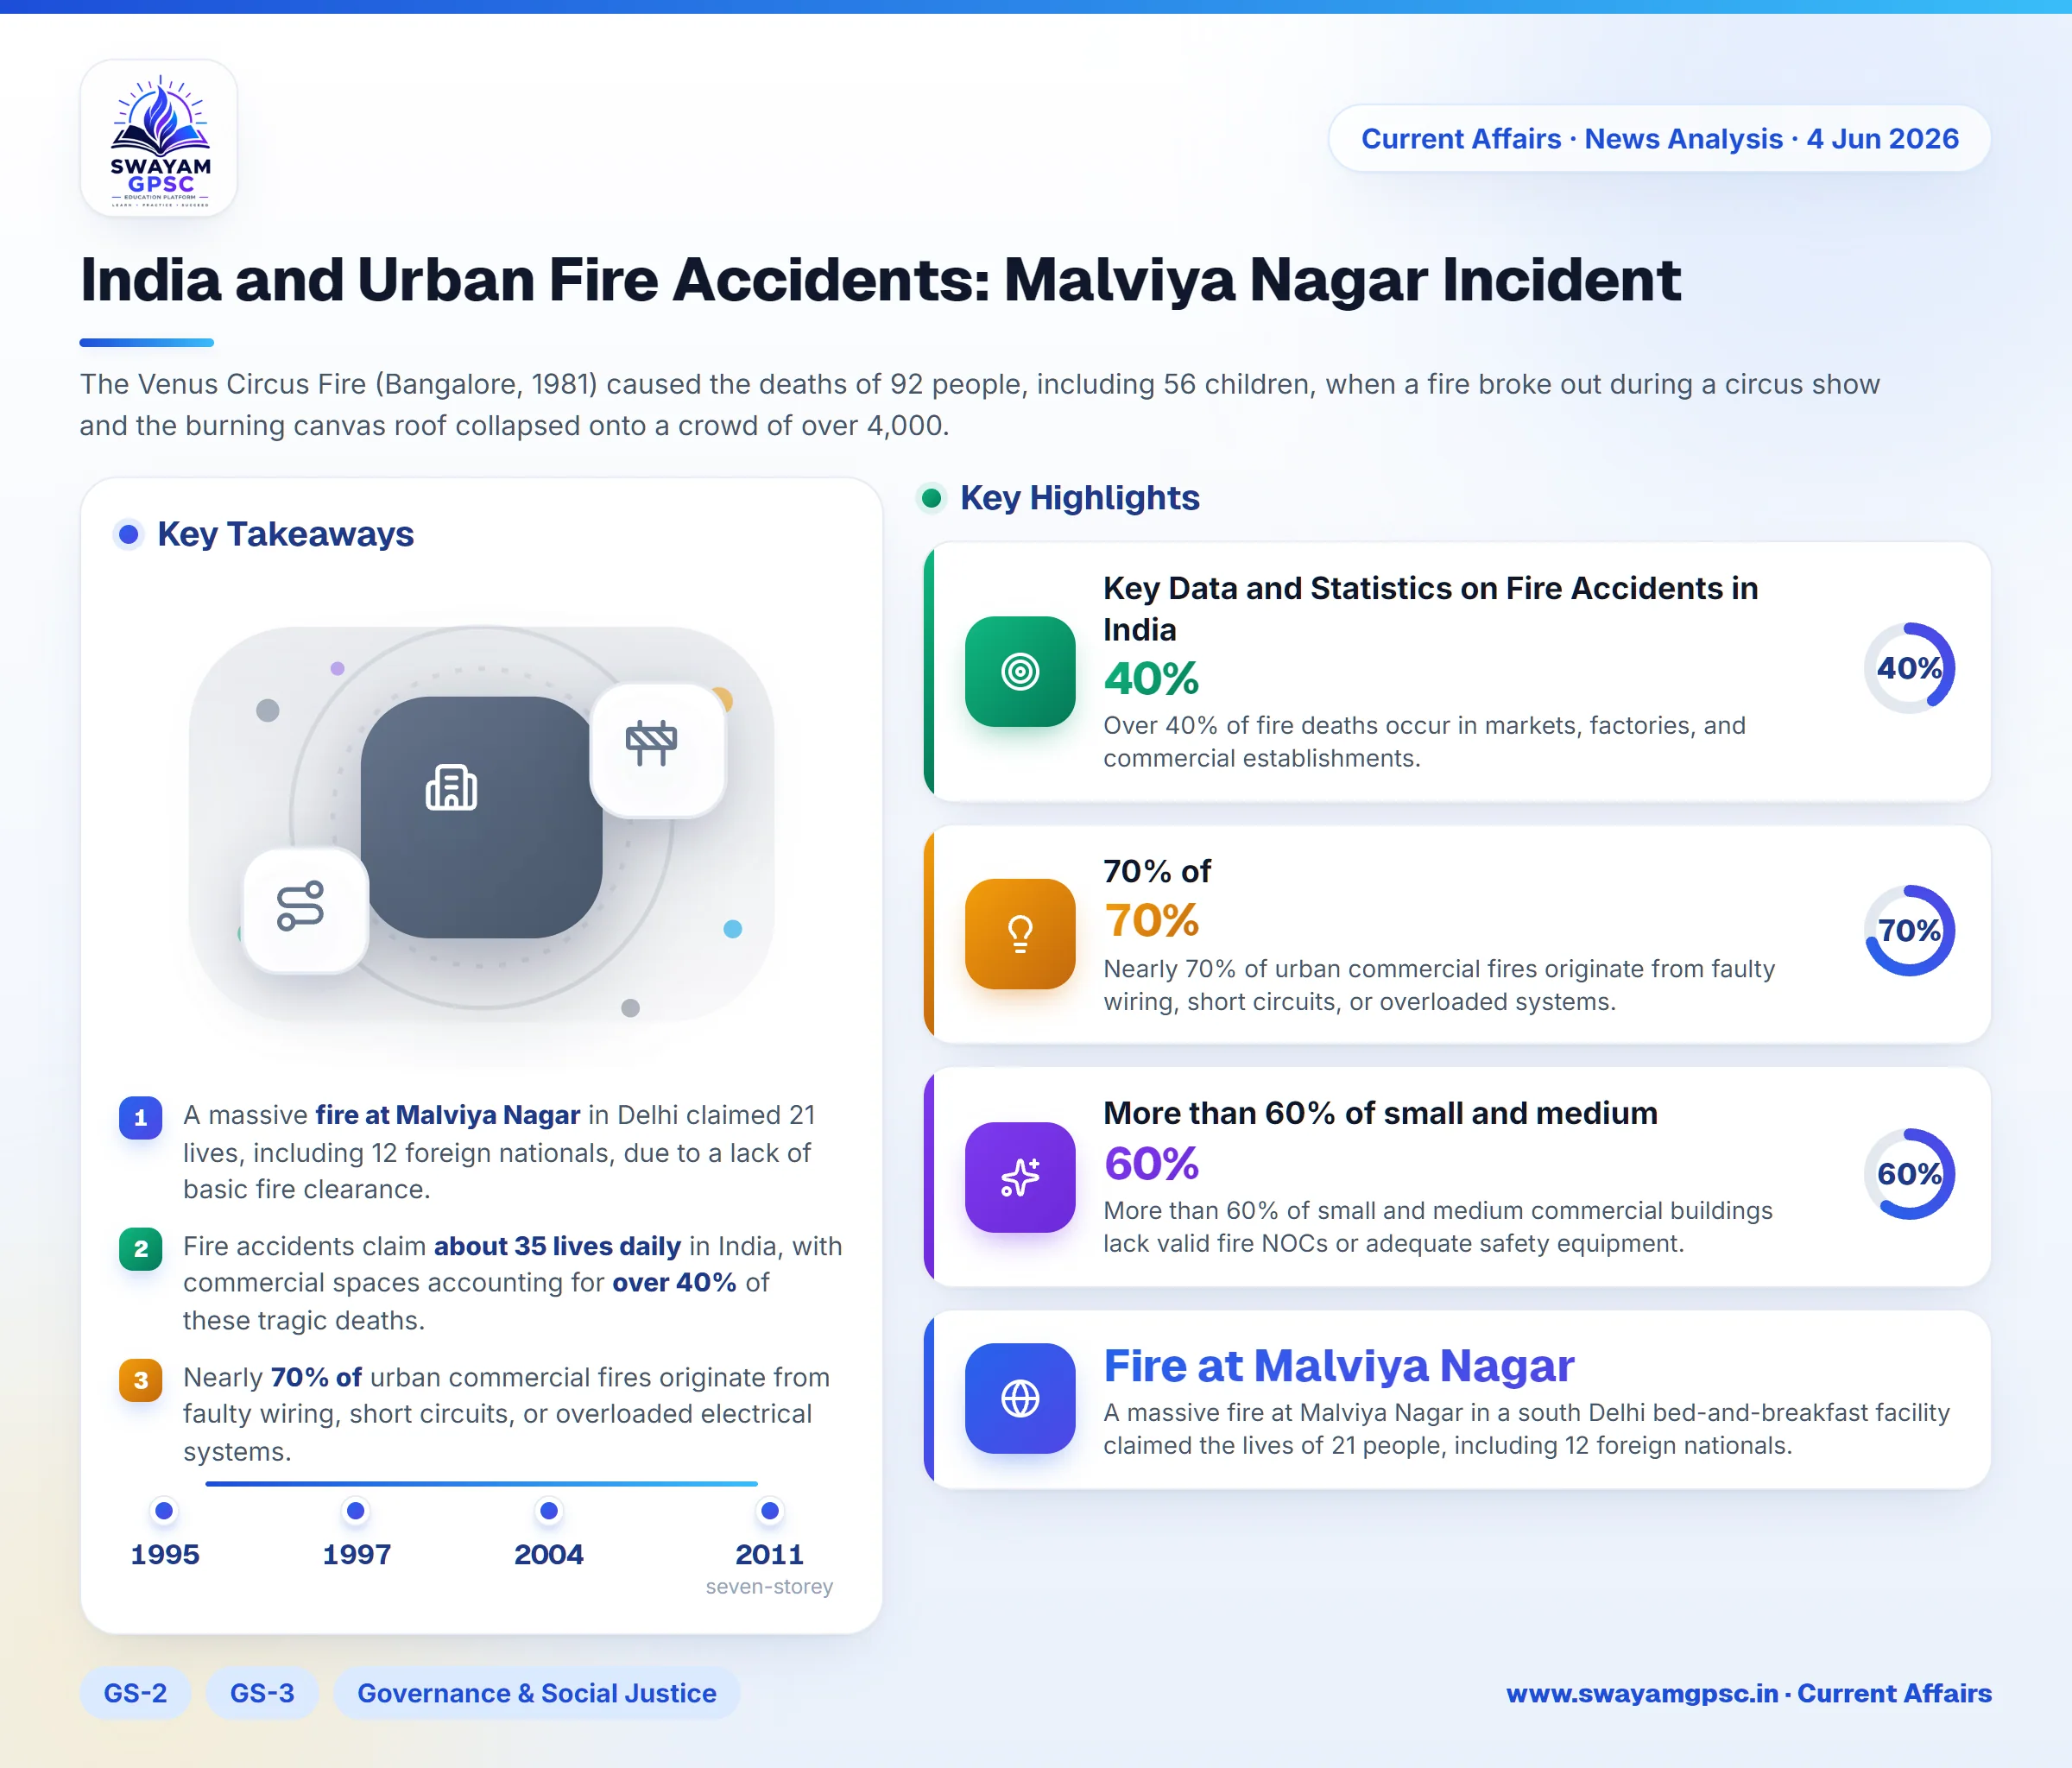Click the GS-3 tag

262,1693
